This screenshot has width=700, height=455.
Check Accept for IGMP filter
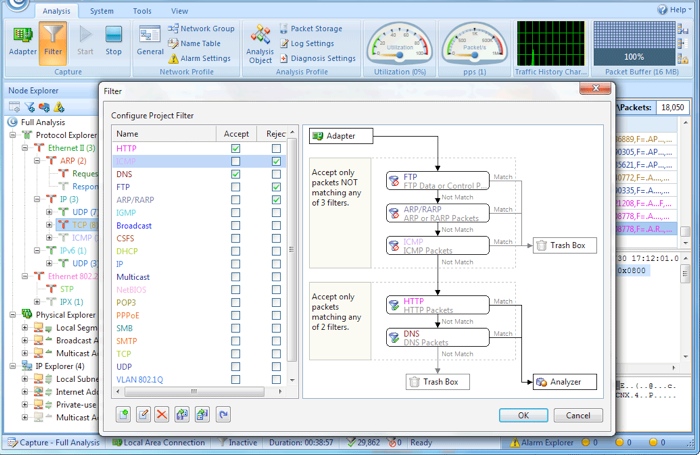pyautogui.click(x=235, y=213)
